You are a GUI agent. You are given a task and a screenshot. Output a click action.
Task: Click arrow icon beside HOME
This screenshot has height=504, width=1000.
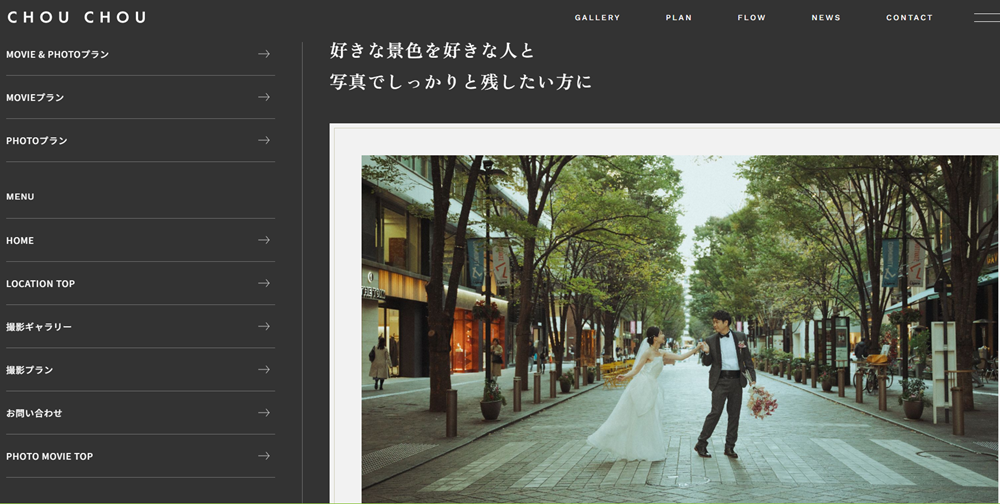tap(264, 240)
